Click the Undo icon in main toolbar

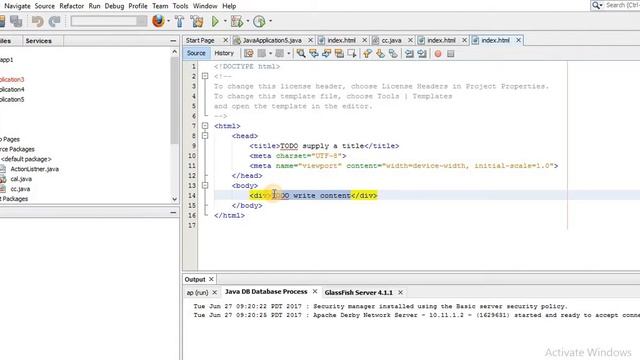coord(38,21)
